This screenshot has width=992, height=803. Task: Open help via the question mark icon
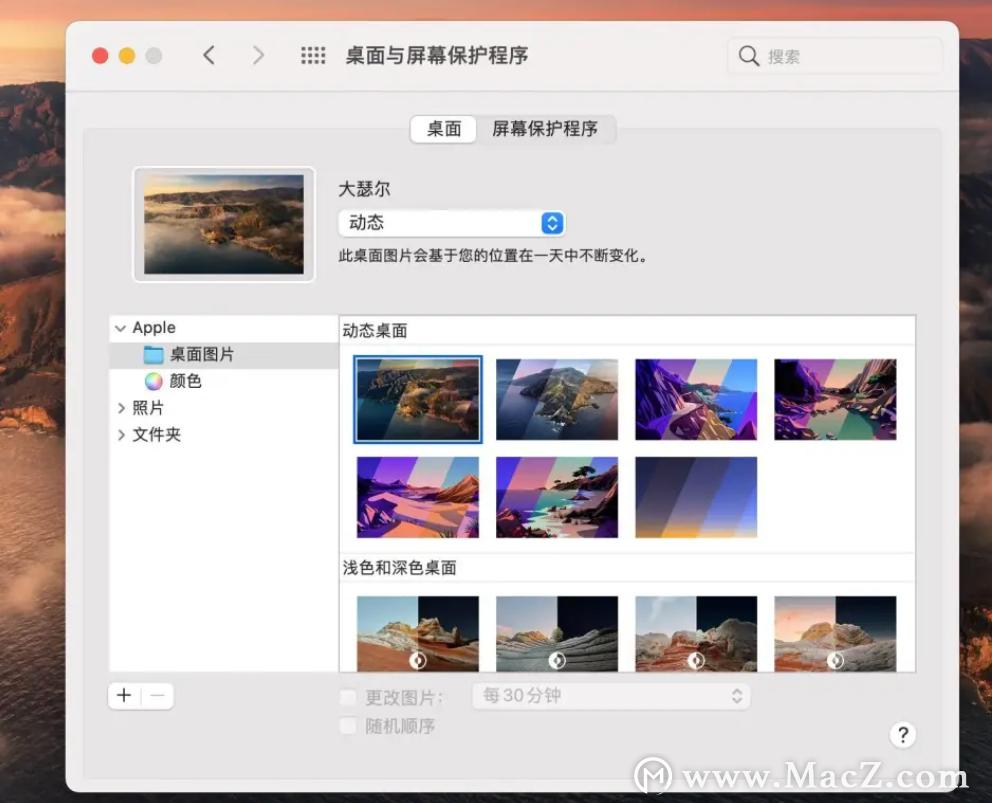[x=903, y=734]
